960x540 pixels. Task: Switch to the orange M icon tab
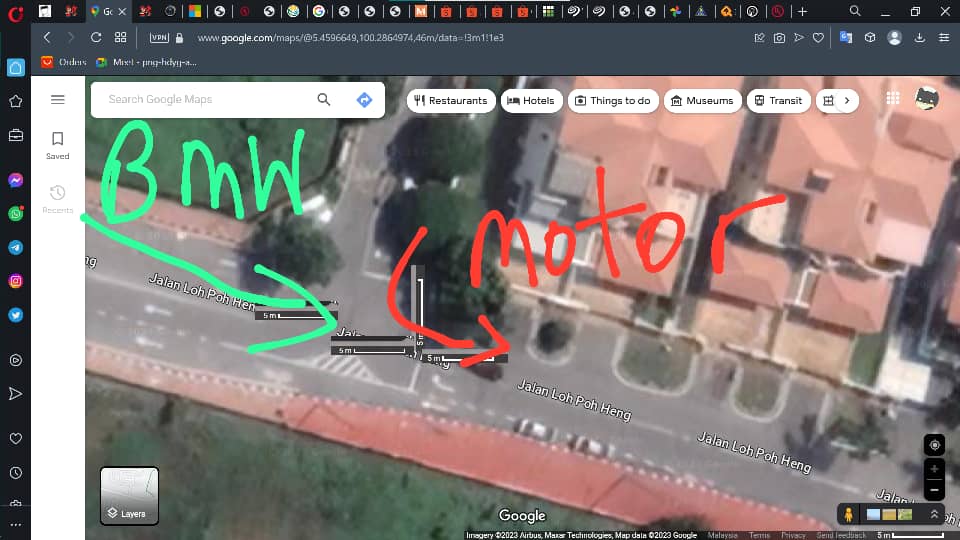(x=421, y=11)
